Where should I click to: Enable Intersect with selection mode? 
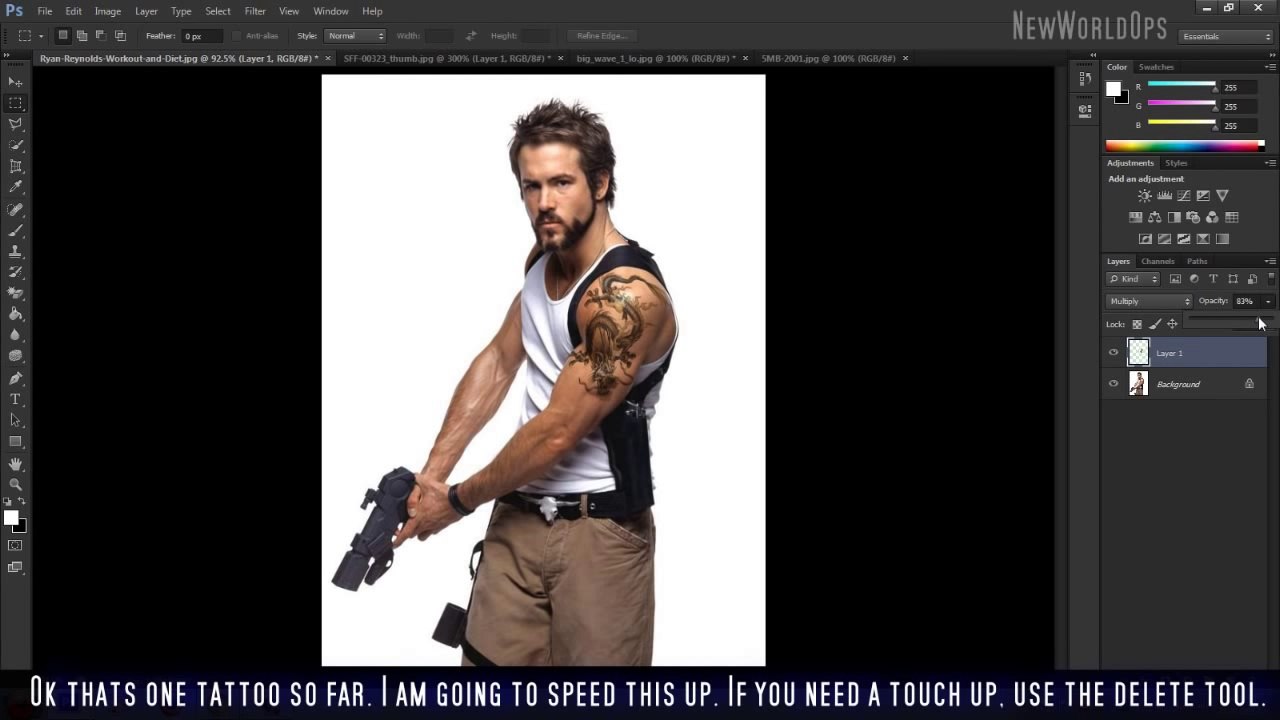click(120, 36)
